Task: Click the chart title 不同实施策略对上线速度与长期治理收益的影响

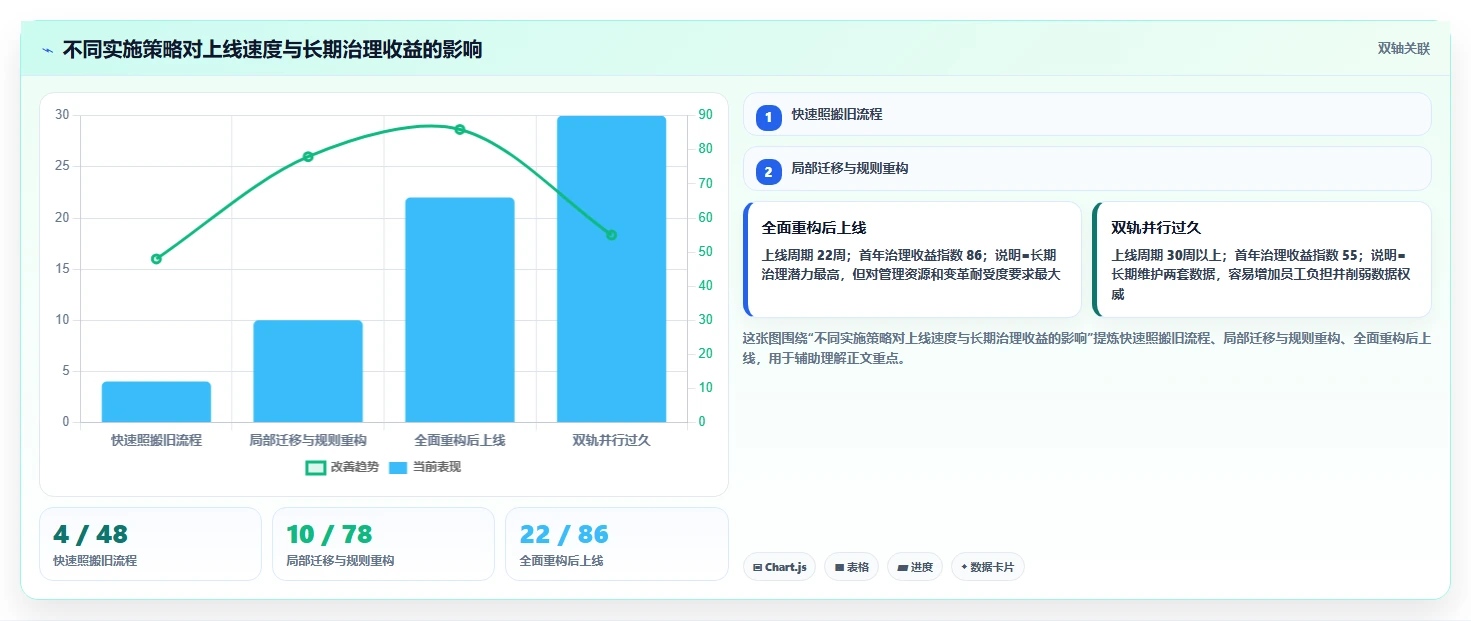Action: point(272,49)
